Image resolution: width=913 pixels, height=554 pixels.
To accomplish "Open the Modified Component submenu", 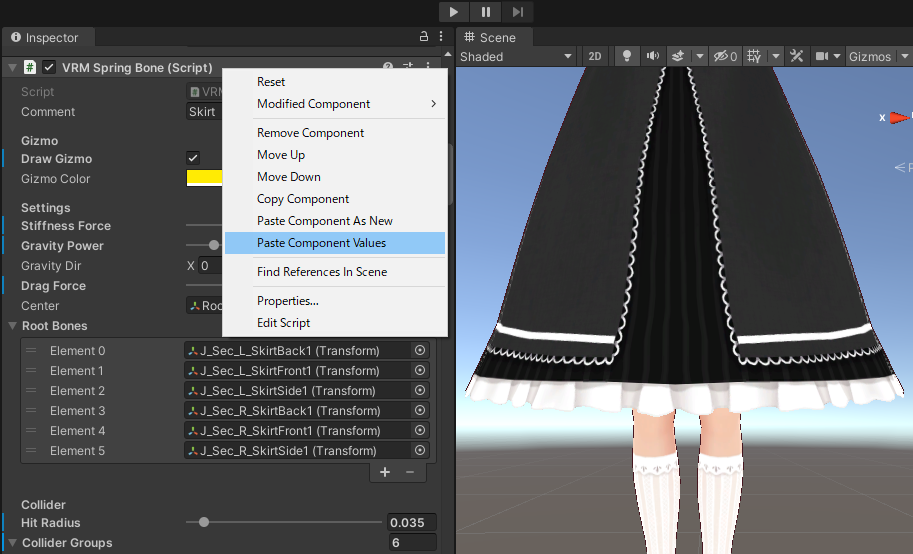I will pos(335,104).
